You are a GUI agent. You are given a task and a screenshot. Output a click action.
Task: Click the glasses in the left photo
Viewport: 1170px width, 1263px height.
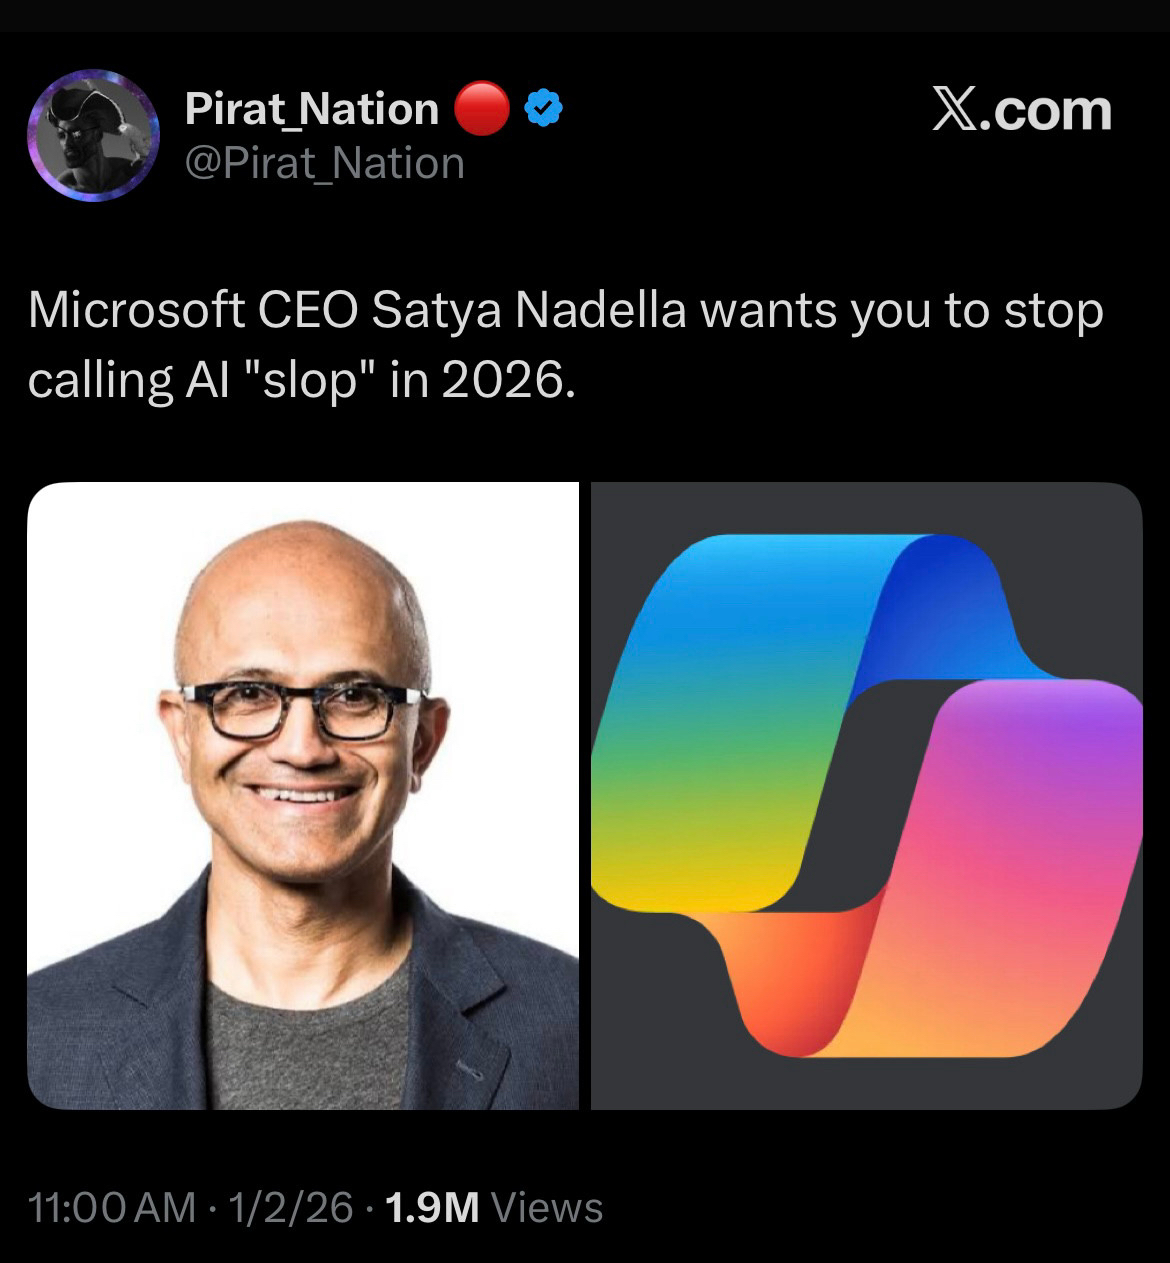pos(302,710)
